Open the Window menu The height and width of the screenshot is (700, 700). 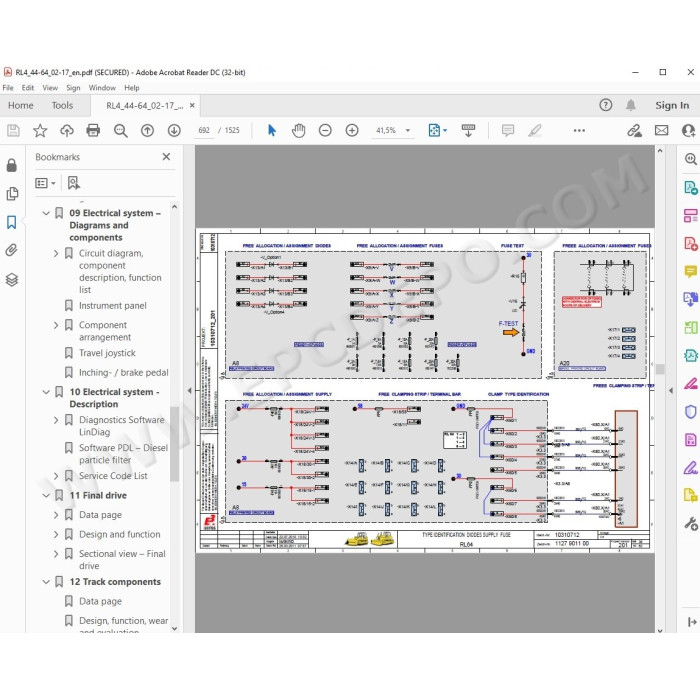click(x=102, y=88)
